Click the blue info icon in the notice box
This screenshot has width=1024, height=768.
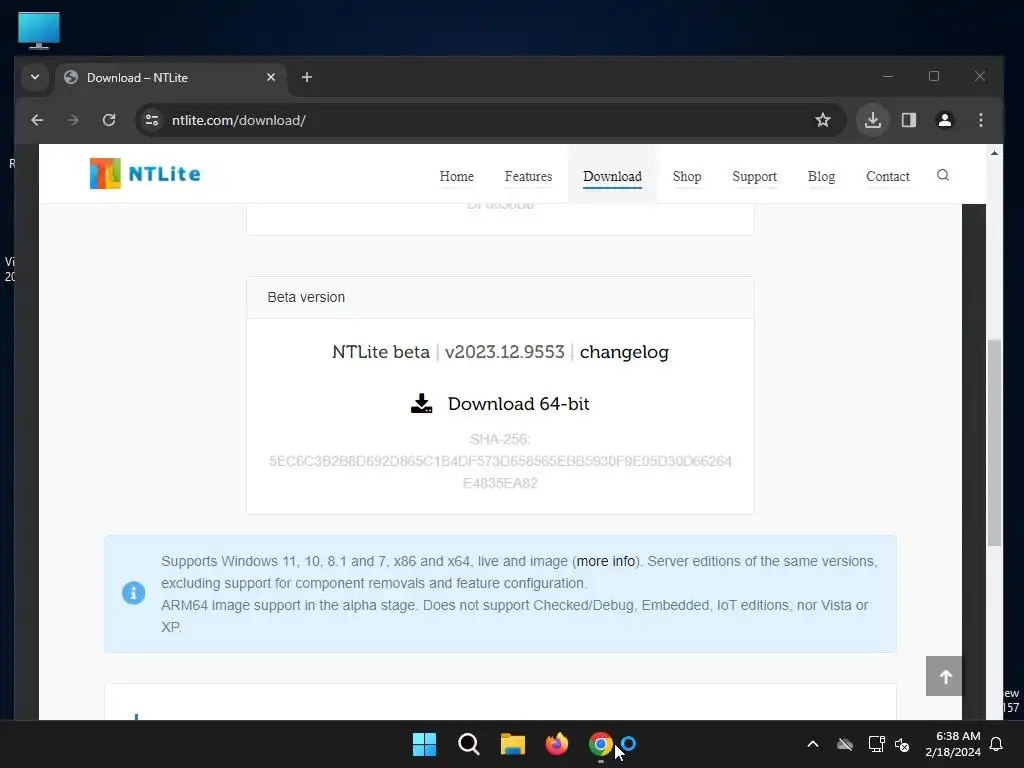point(134,593)
